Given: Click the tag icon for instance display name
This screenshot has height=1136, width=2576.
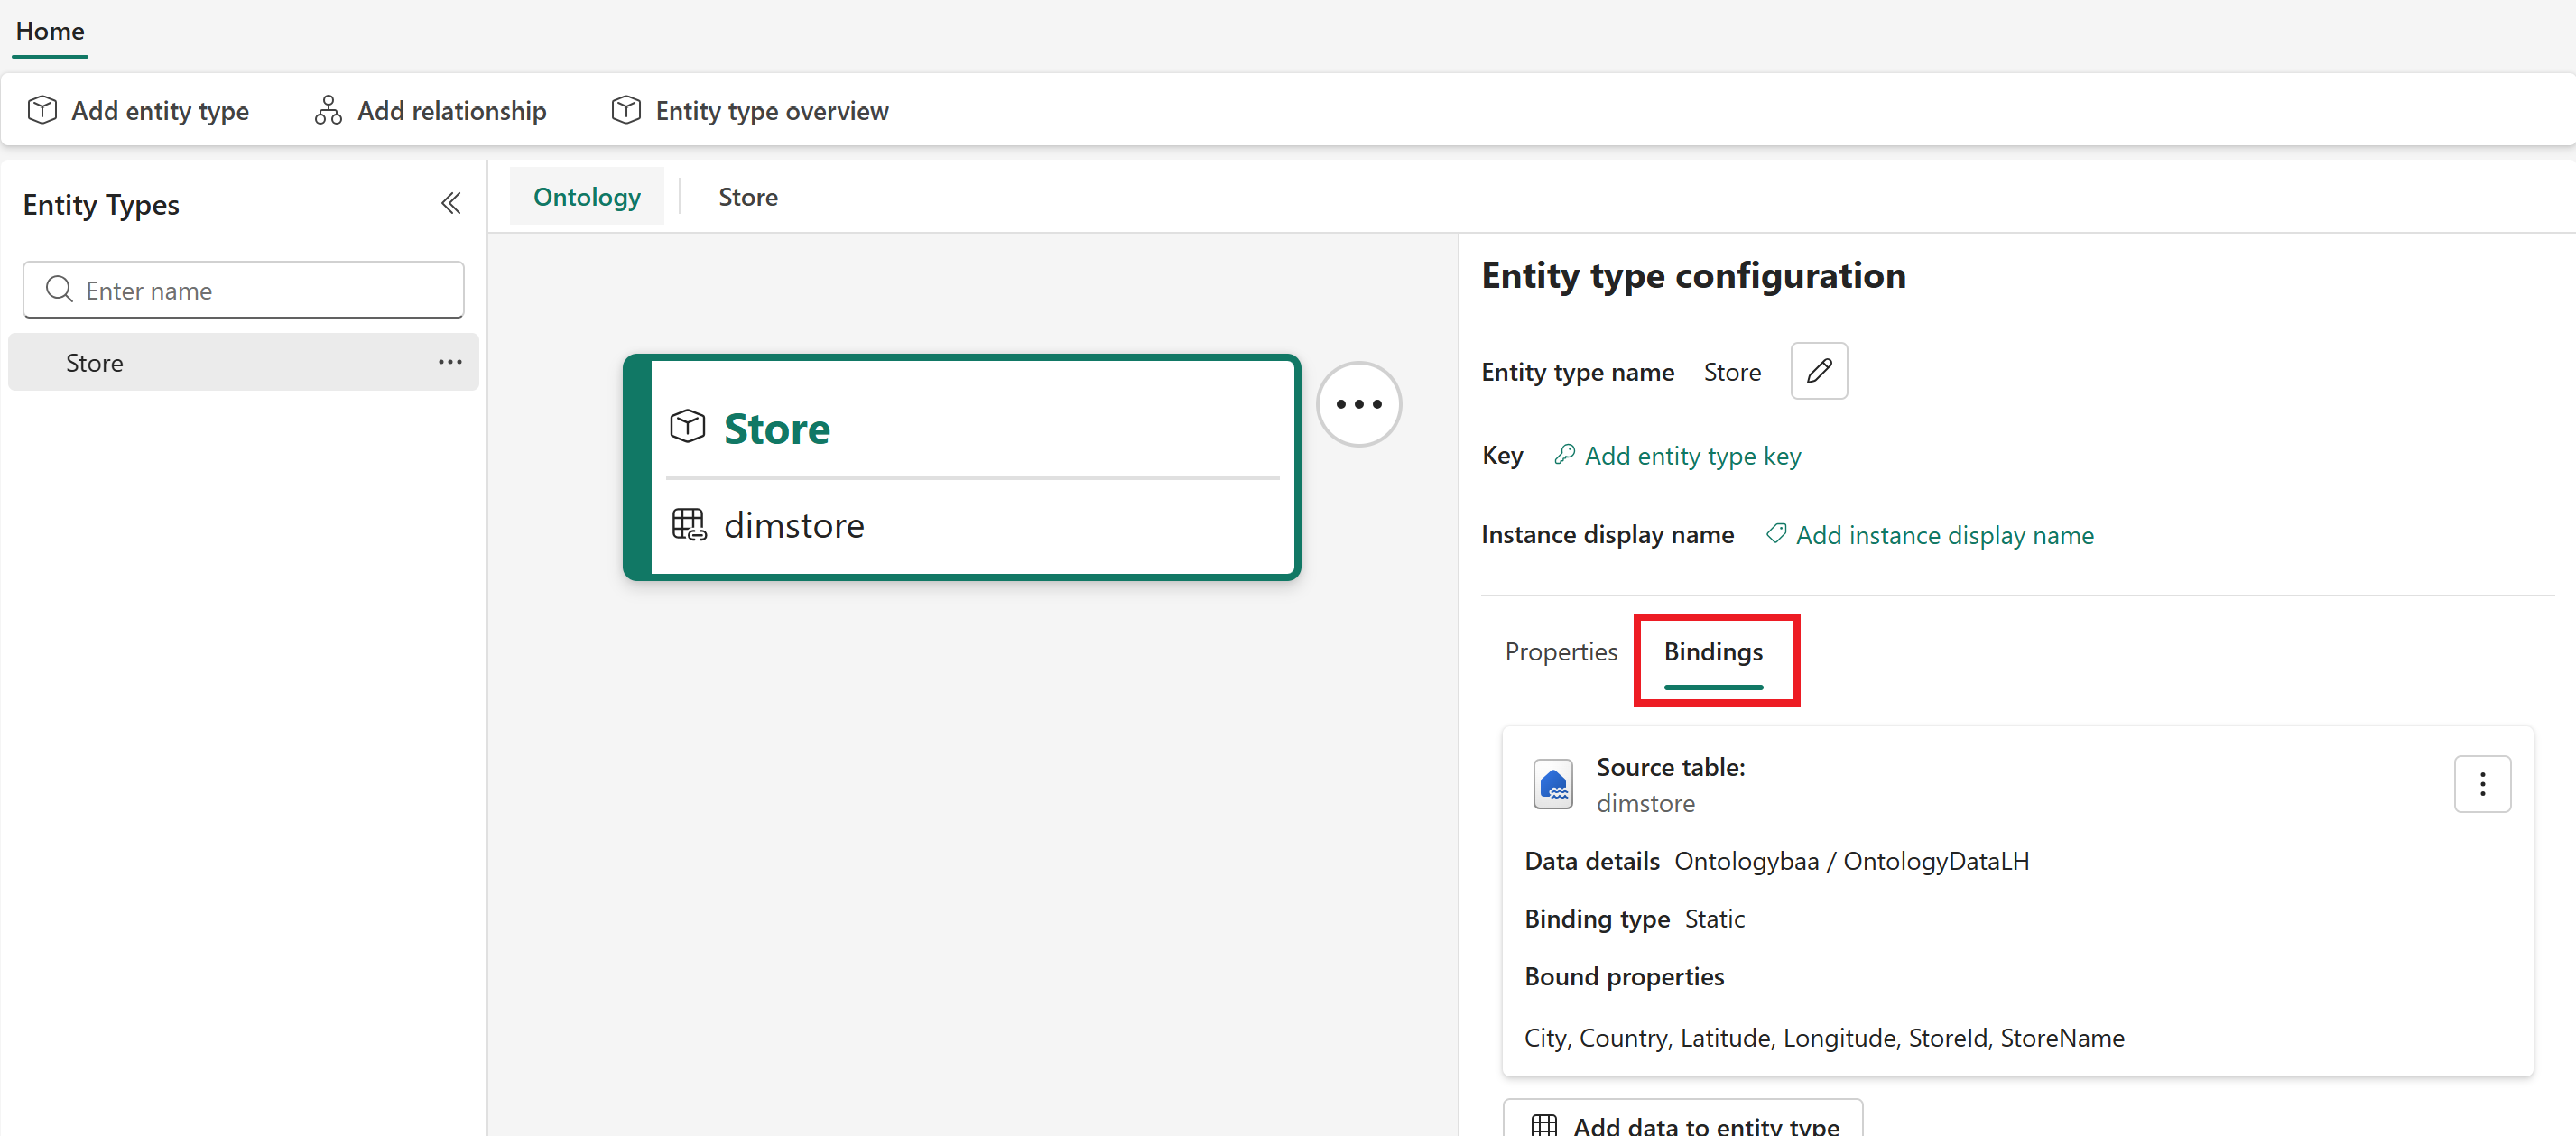Looking at the screenshot, I should pos(1776,533).
